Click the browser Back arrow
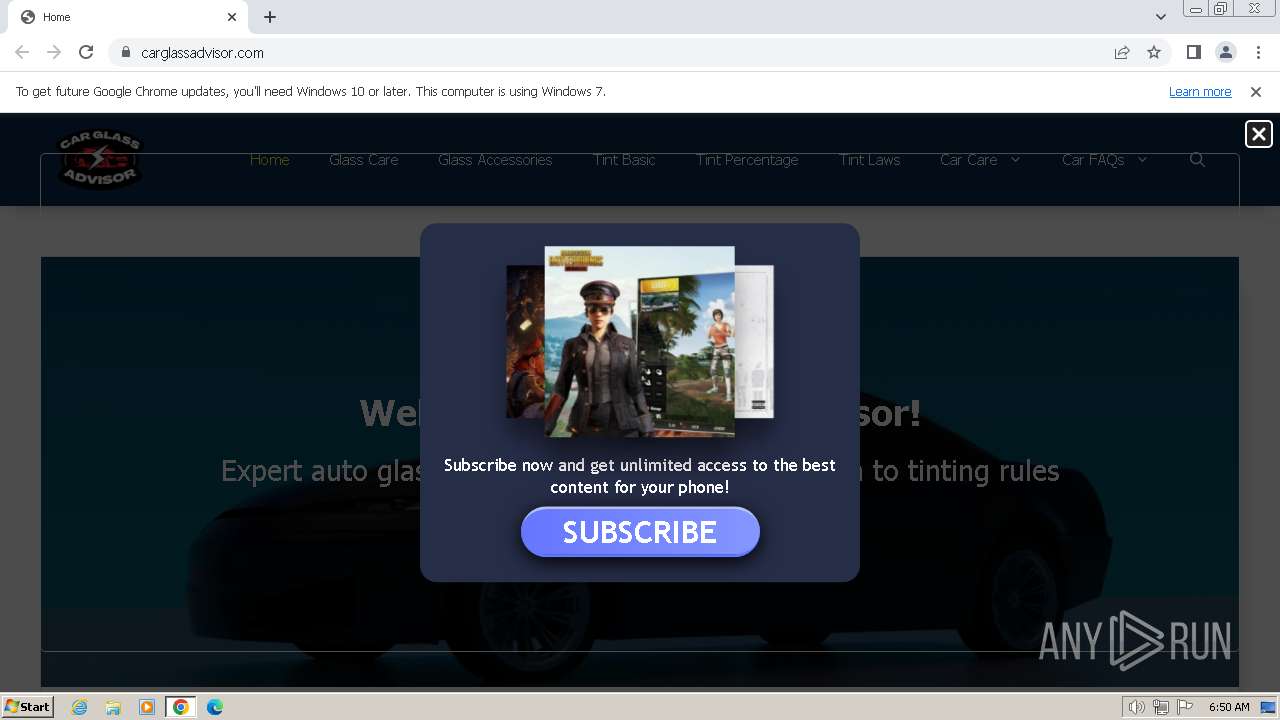This screenshot has width=1280, height=720. tap(22, 52)
